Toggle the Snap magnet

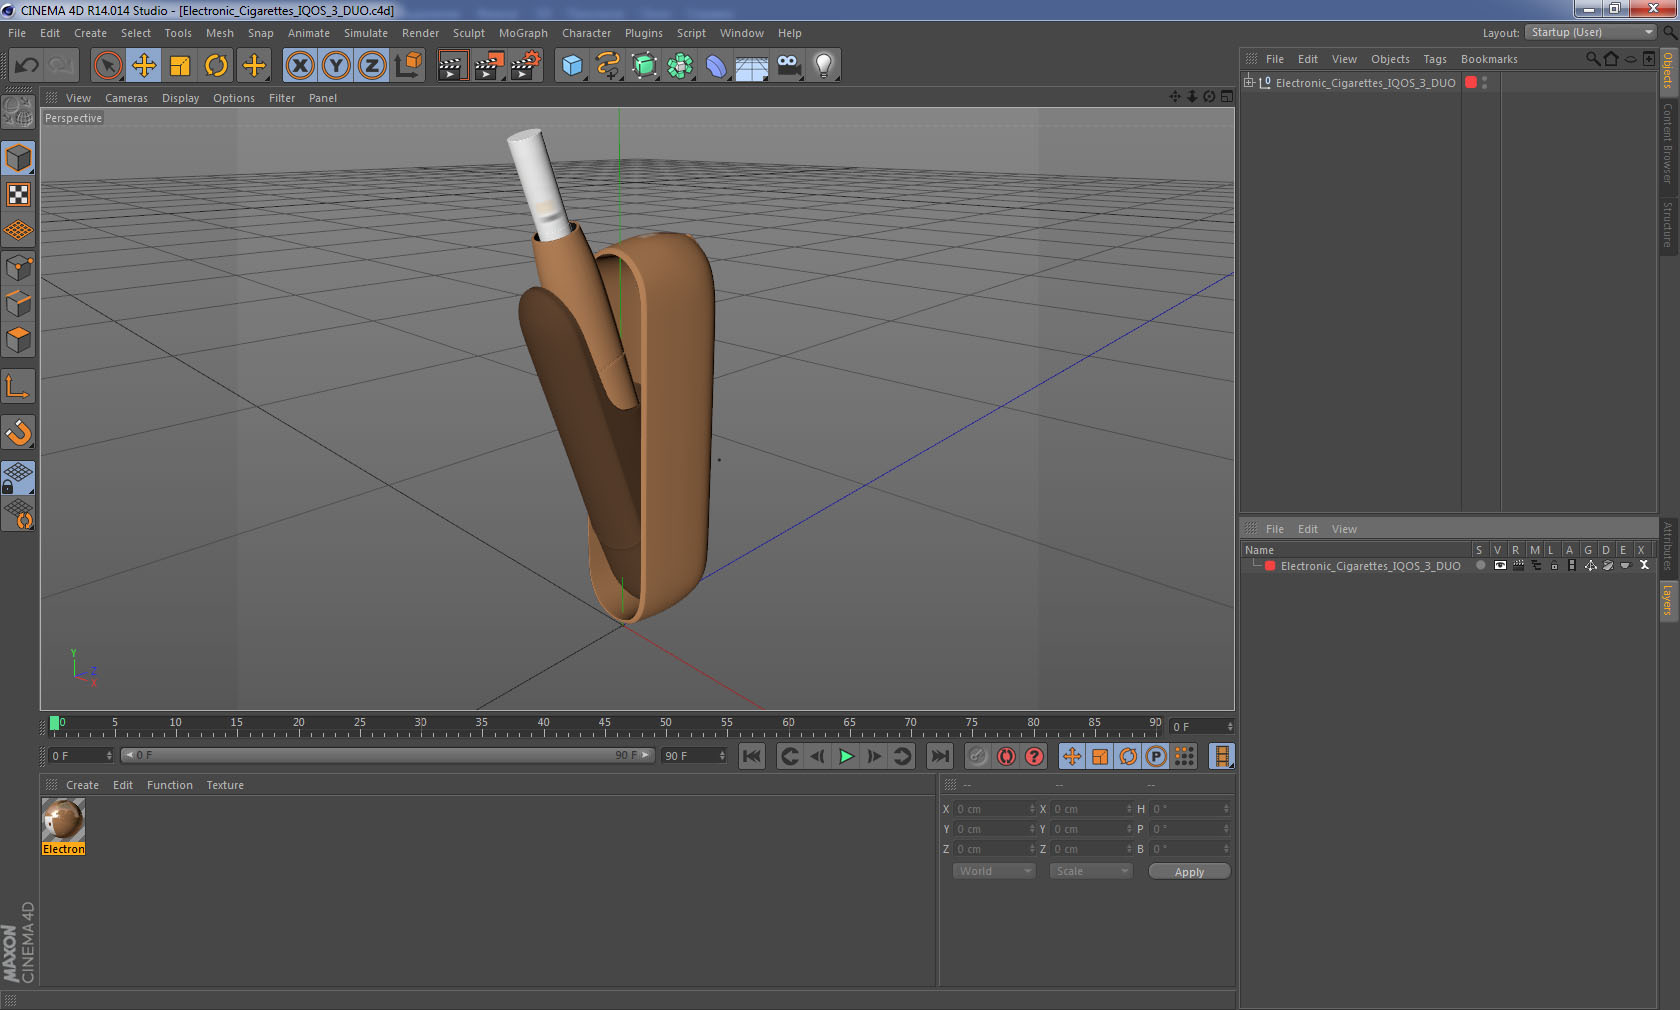pos(18,432)
